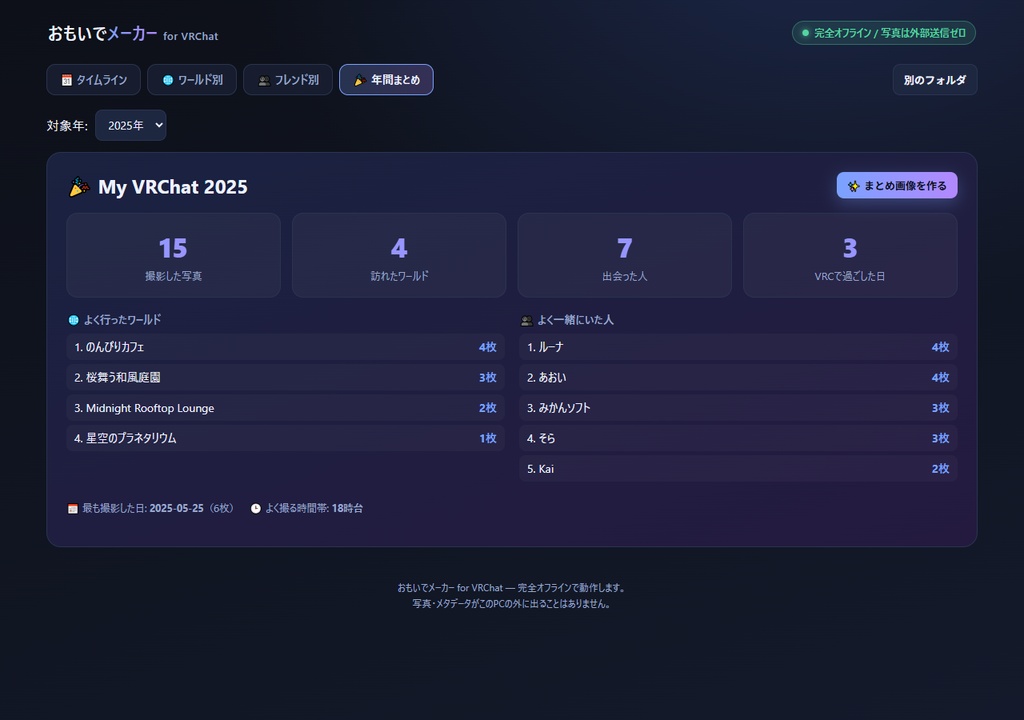Click the 対象年: label

click(x=67, y=125)
